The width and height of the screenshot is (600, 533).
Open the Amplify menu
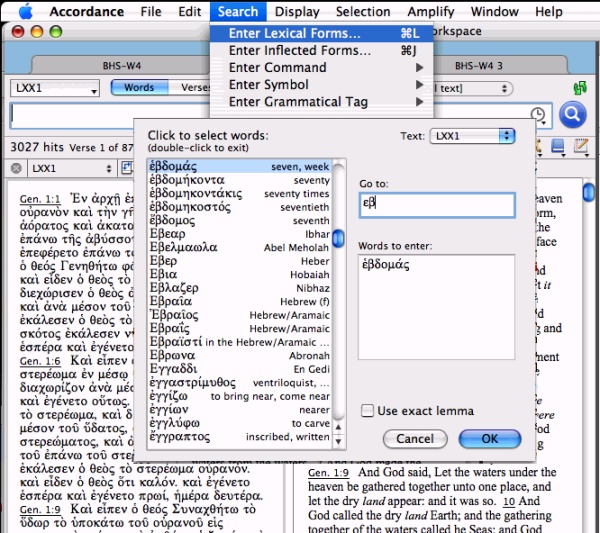click(430, 11)
